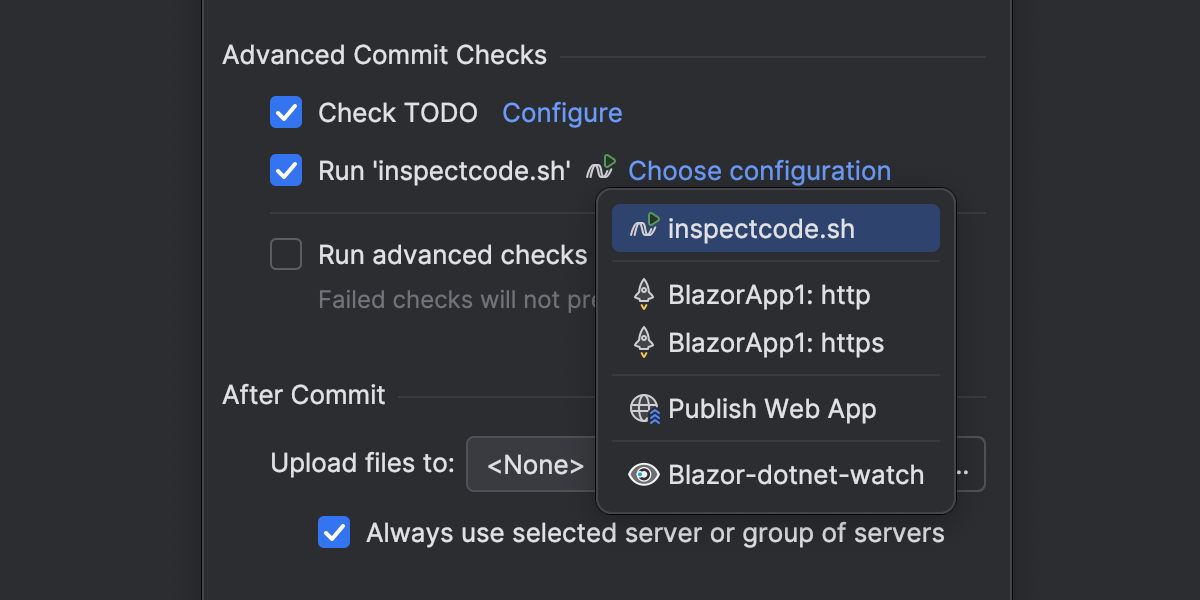Viewport: 1200px width, 600px height.
Task: Disable the Check TODO checkbox
Action: click(x=286, y=113)
